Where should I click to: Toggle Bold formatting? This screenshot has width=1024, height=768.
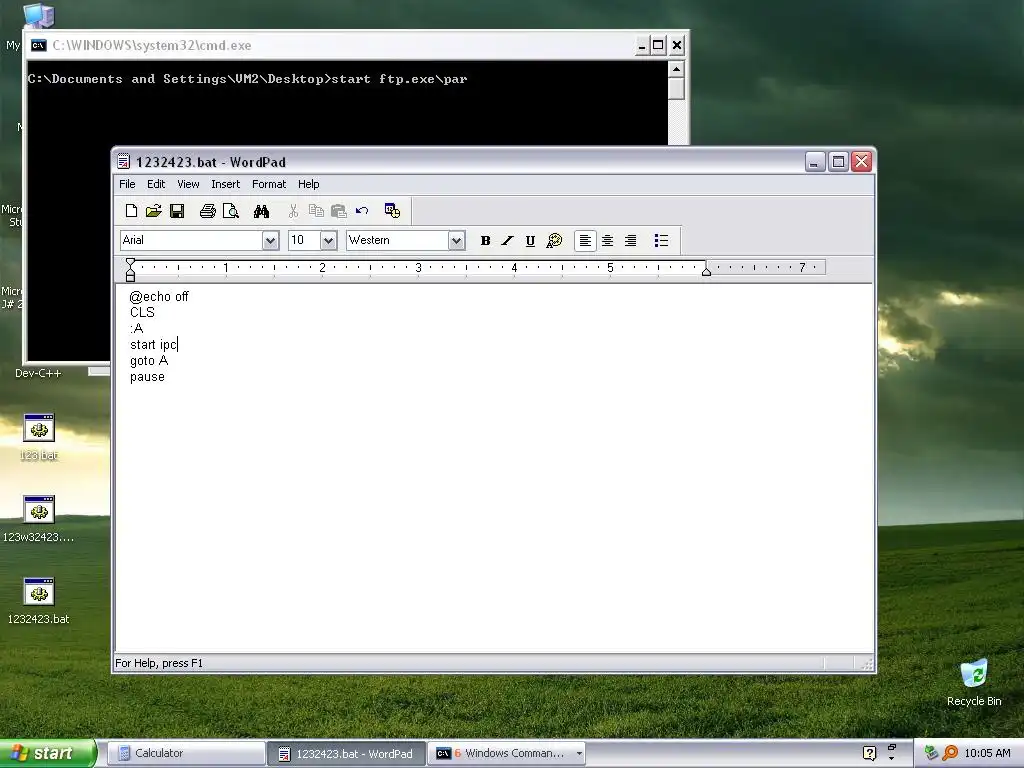[x=485, y=241]
